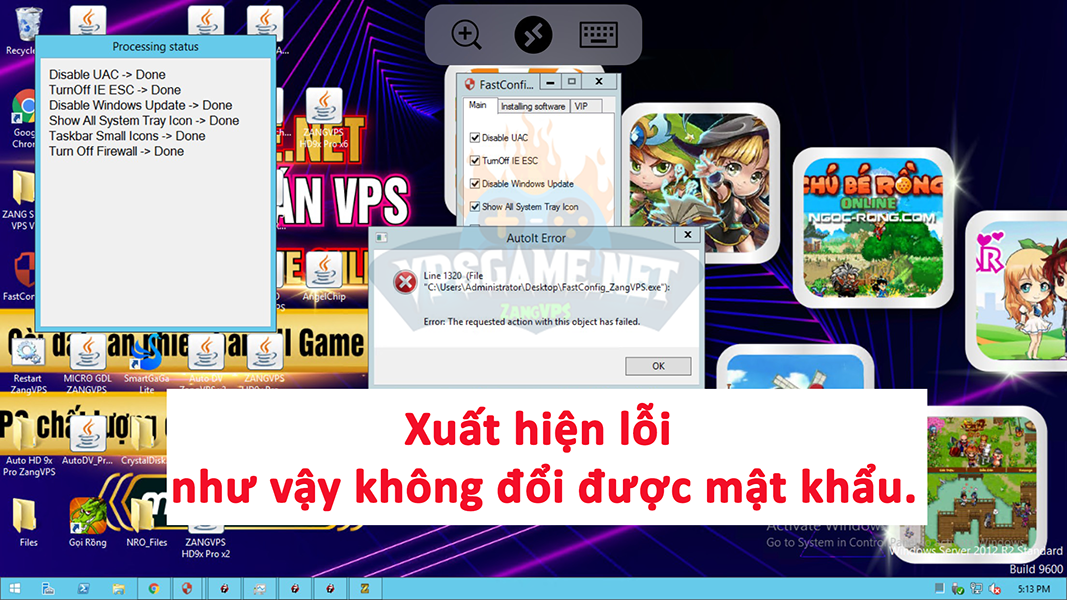This screenshot has height=600, width=1067.
Task: Click the zoom magnifier in the remote toolbar
Action: click(466, 35)
